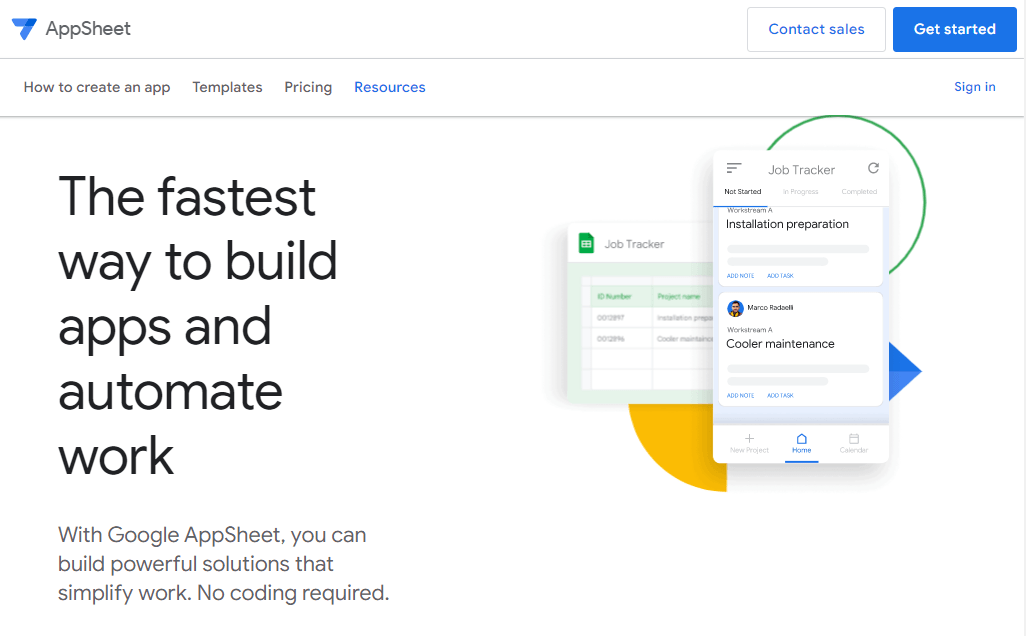Select Resources in the navigation bar

tap(389, 87)
